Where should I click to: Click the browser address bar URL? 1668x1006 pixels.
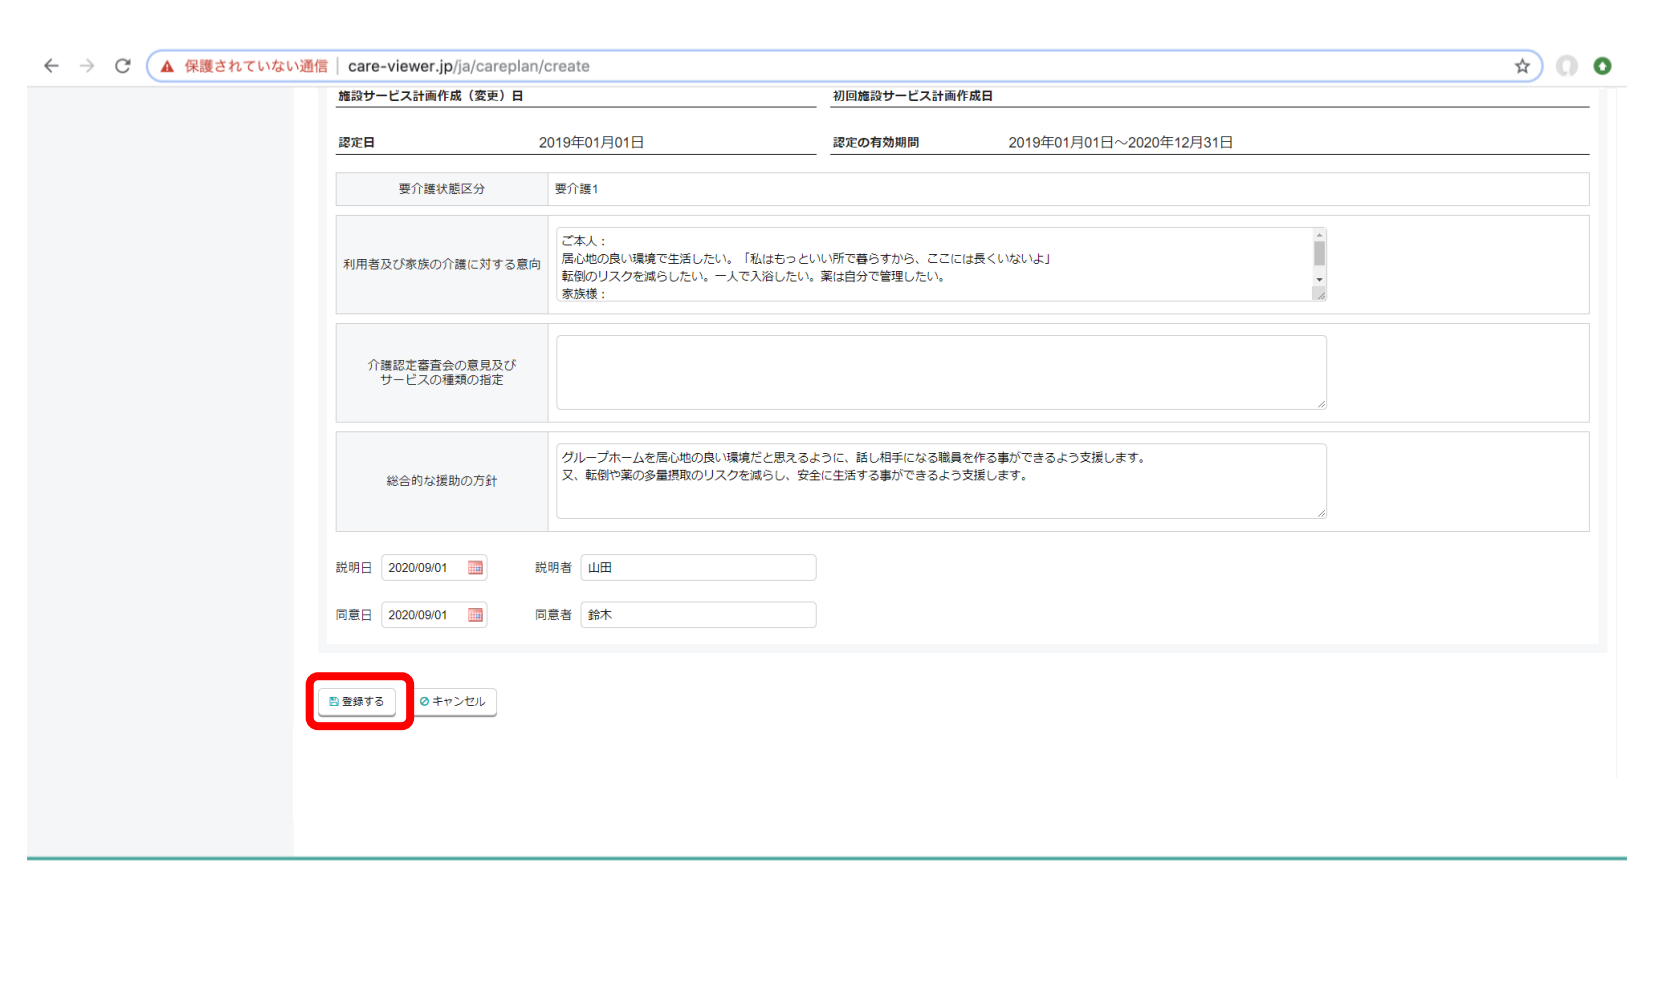(468, 66)
